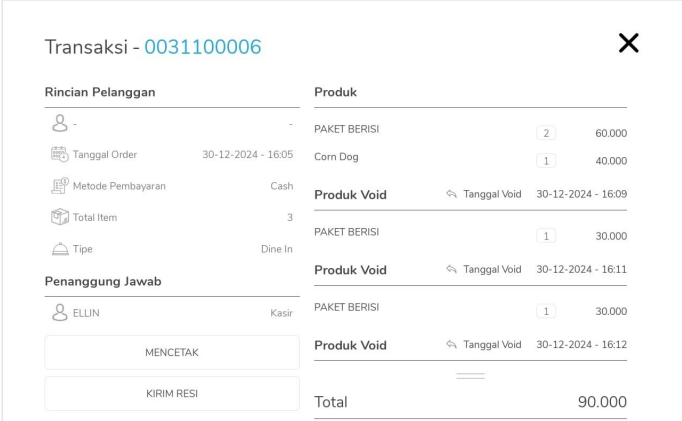Click the quantity box showing 2 for PAKET BERISI
The height and width of the screenshot is (421, 682).
(546, 133)
